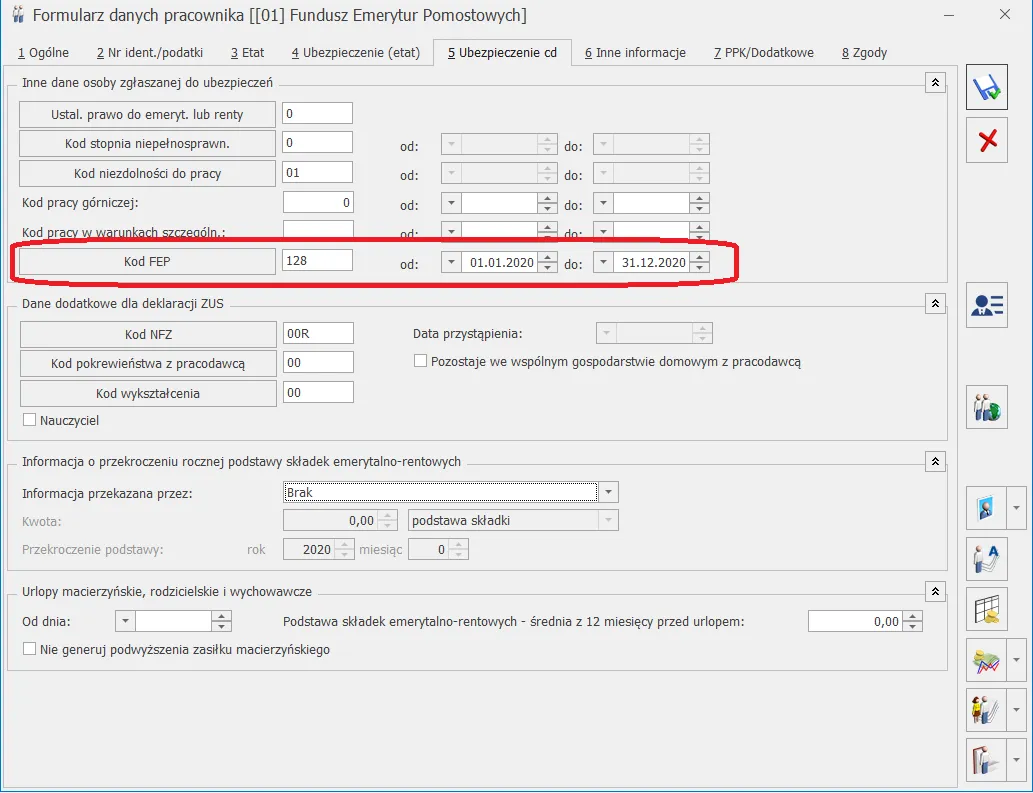The height and width of the screenshot is (793, 1033).
Task: Switch to the 3 Etat tab
Action: click(x=248, y=53)
